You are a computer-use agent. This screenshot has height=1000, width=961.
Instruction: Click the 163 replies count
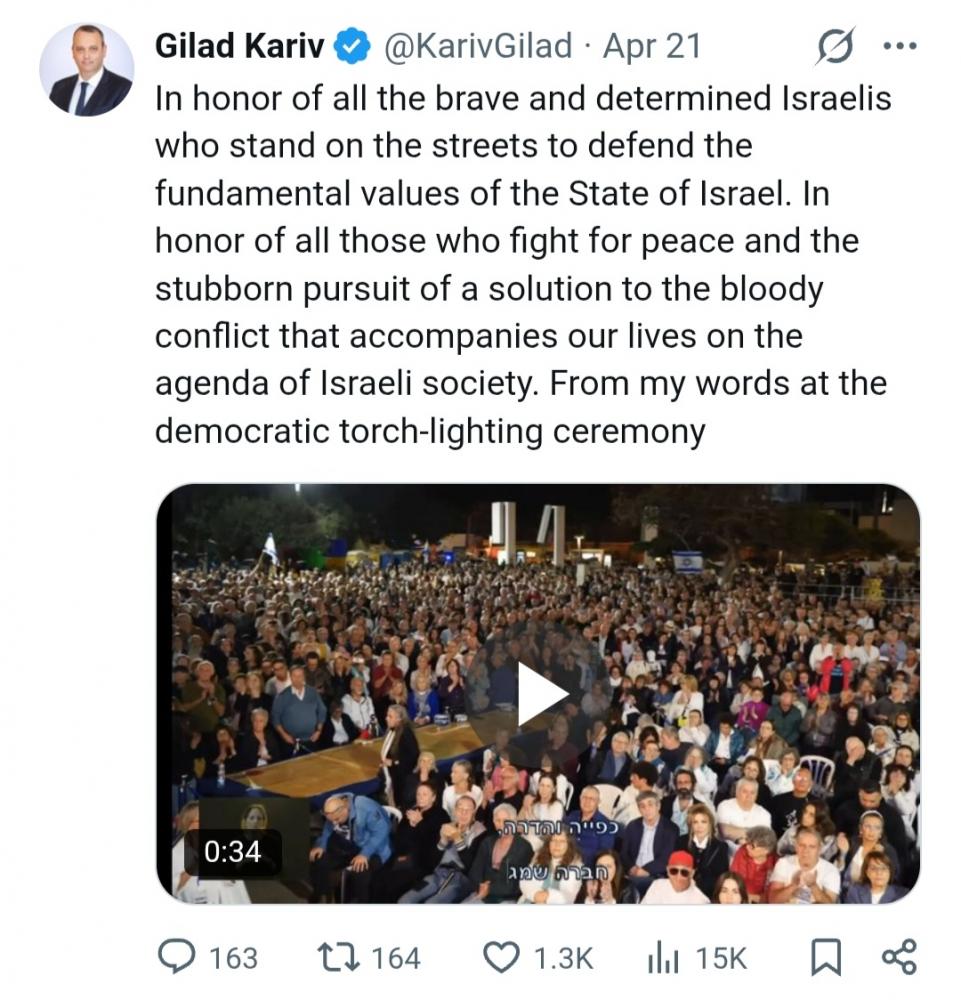pos(233,958)
